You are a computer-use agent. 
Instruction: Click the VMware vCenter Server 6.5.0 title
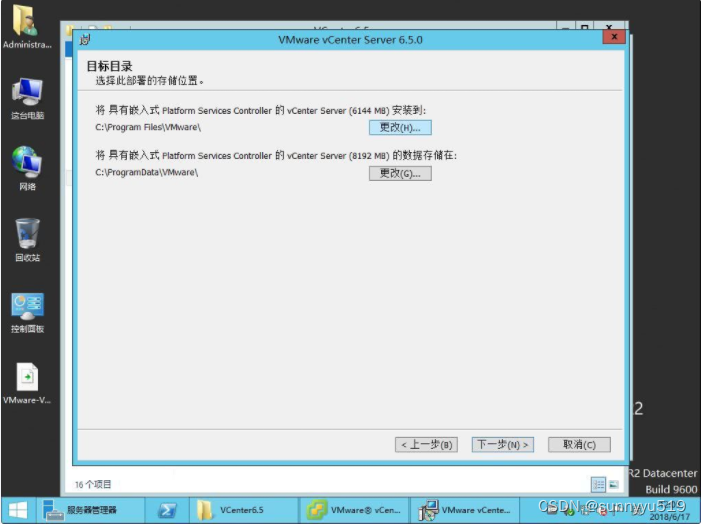(350, 40)
